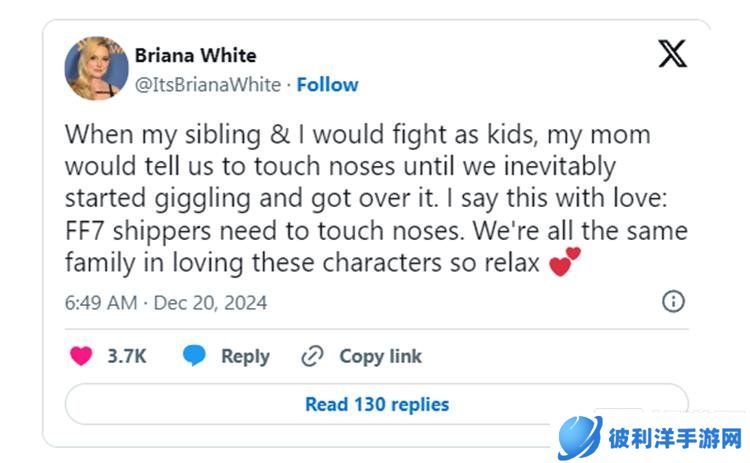Click the blue watermark globe logo
750x463 pixels.
(580, 438)
